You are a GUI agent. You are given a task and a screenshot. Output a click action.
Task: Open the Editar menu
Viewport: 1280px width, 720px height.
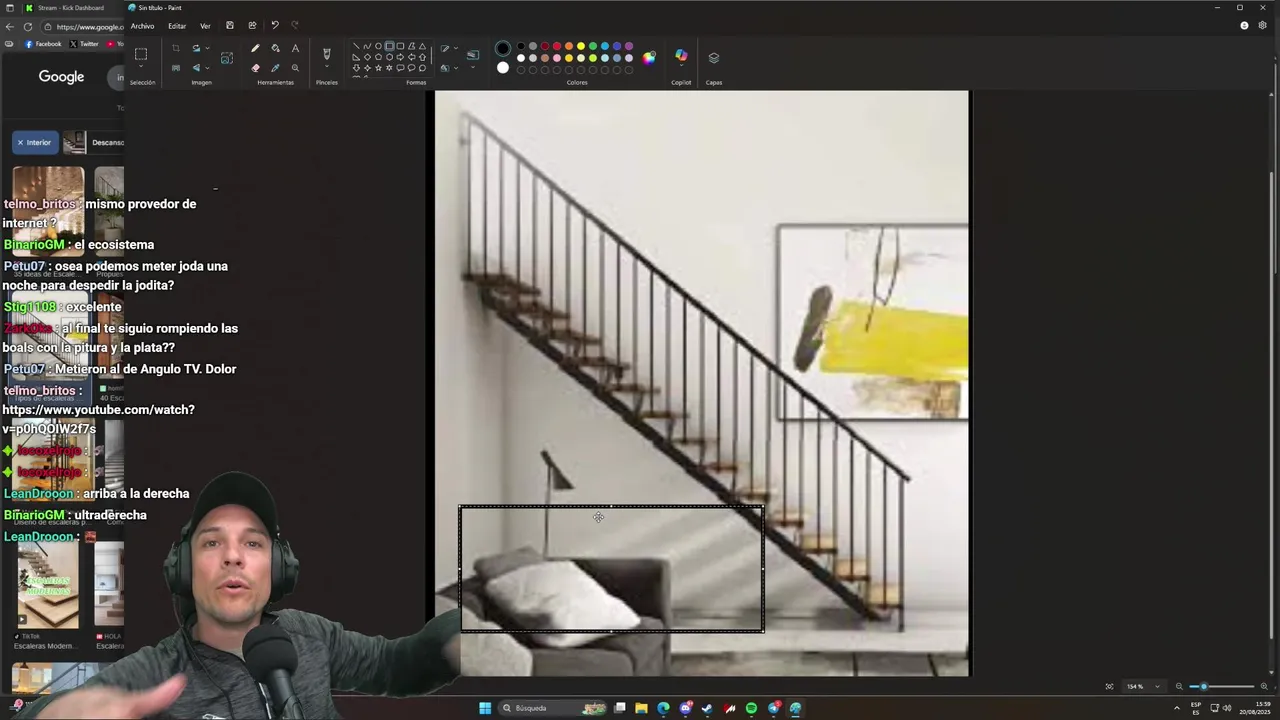pos(177,26)
